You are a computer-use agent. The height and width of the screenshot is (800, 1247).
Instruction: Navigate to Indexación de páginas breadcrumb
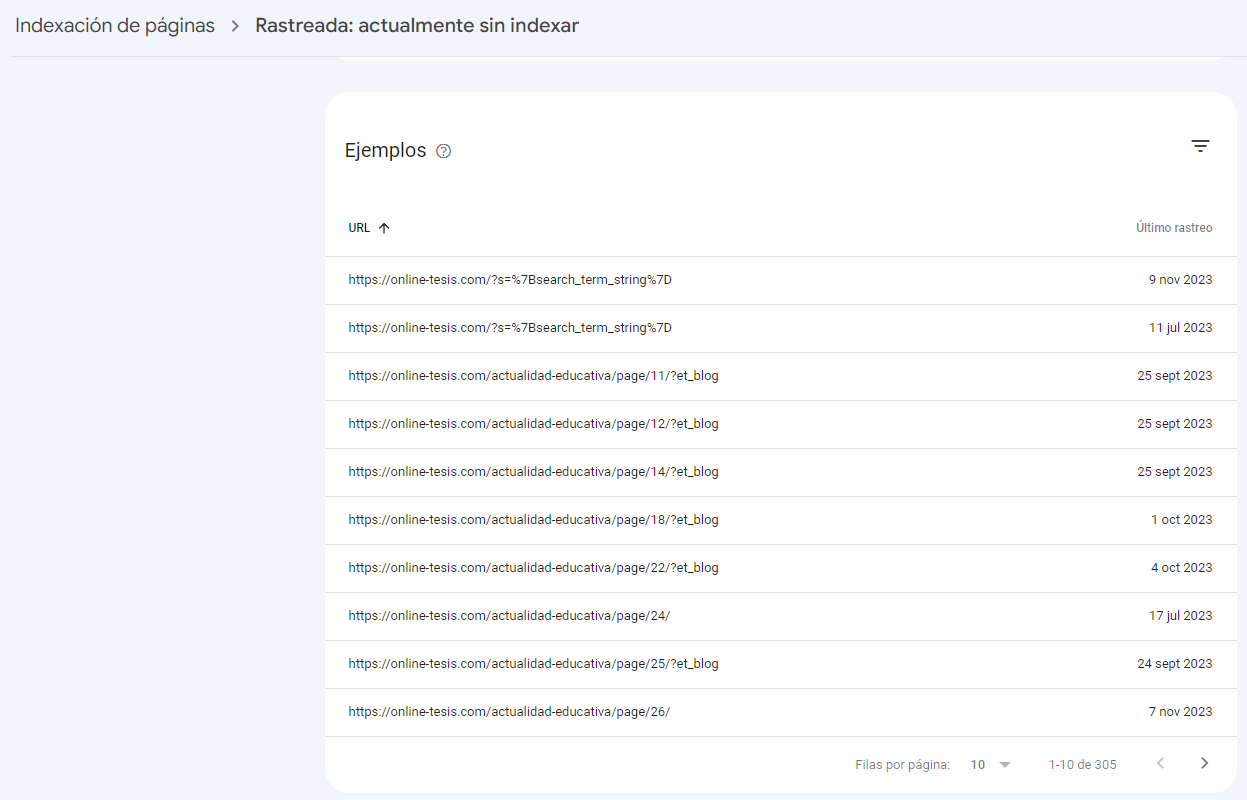(115, 26)
